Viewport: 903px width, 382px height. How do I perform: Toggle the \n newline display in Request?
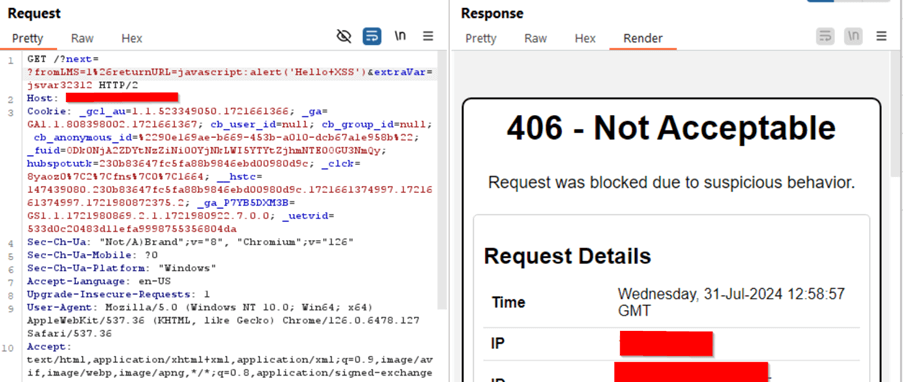click(400, 36)
